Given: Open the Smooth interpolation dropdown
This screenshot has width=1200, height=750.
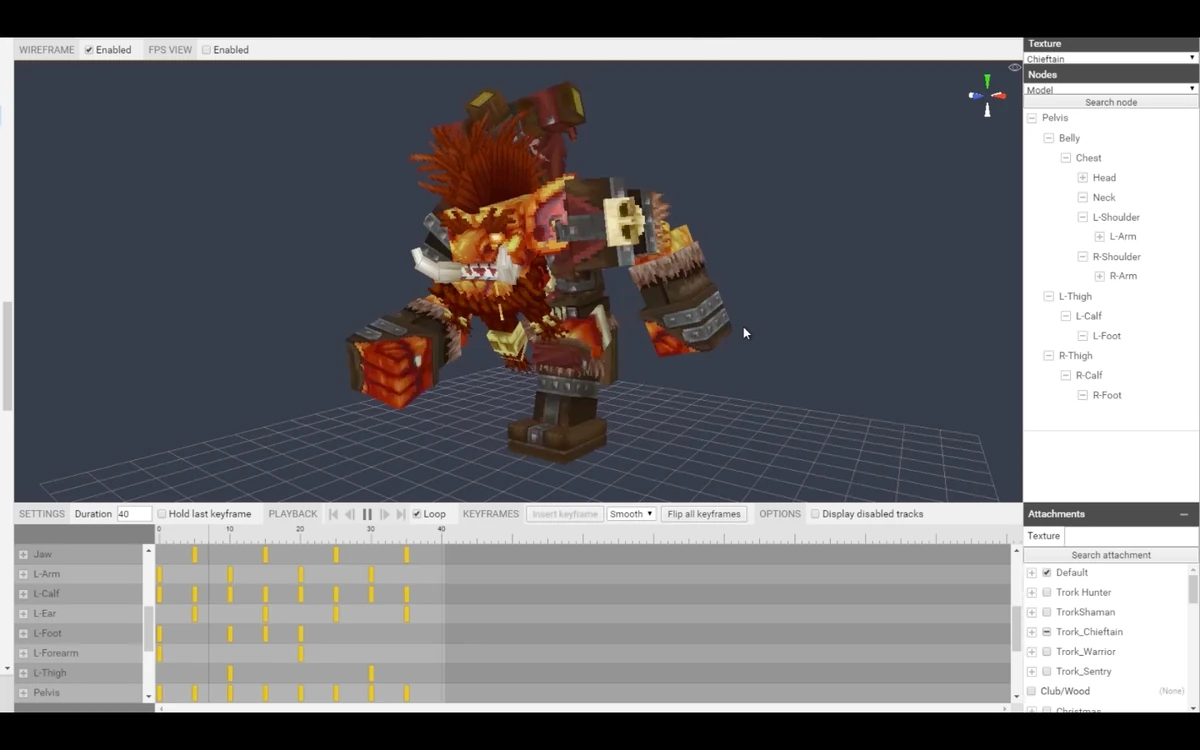Looking at the screenshot, I should pos(631,513).
